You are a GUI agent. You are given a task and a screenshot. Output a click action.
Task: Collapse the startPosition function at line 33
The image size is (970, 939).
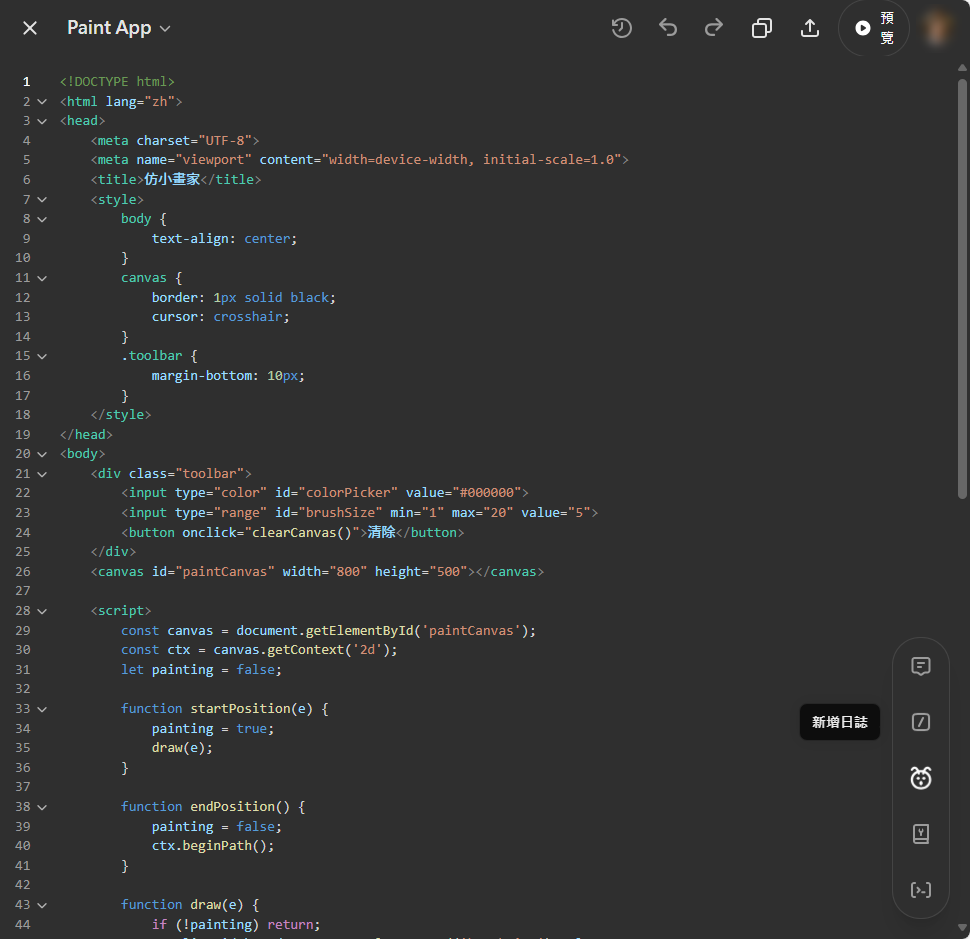tap(42, 710)
